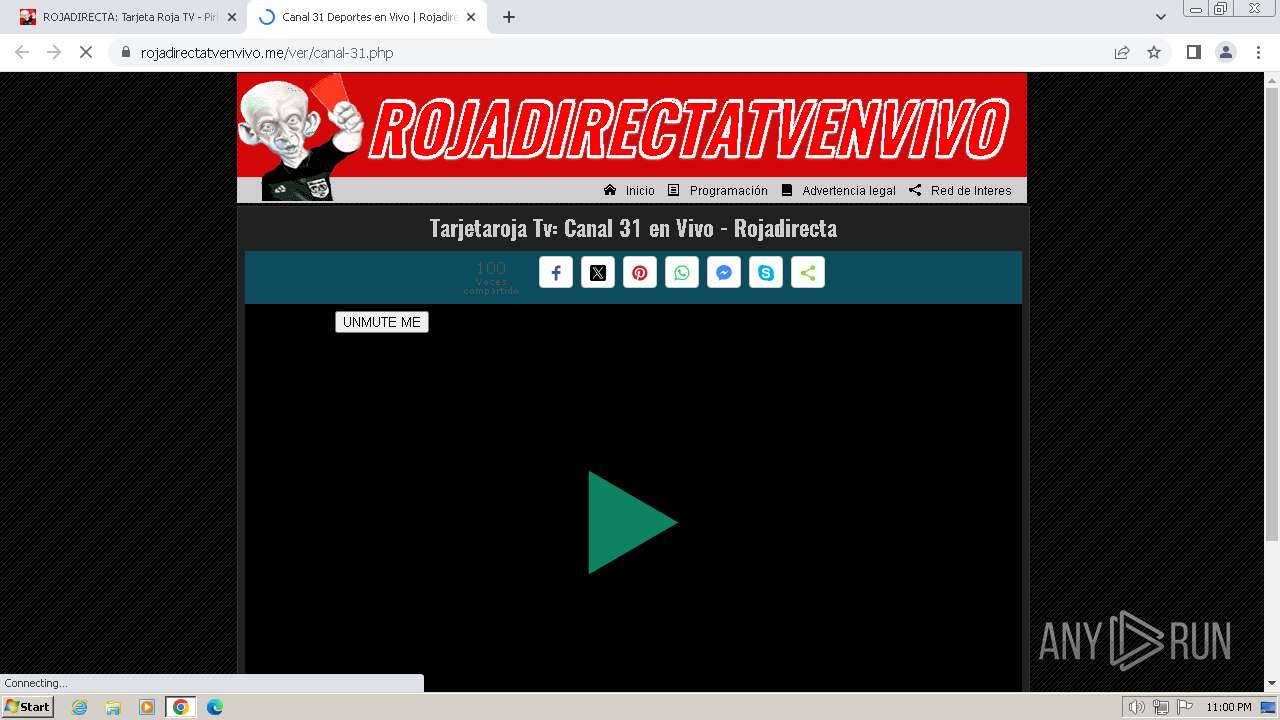Click the 100 veces compartido counter

[x=491, y=277]
